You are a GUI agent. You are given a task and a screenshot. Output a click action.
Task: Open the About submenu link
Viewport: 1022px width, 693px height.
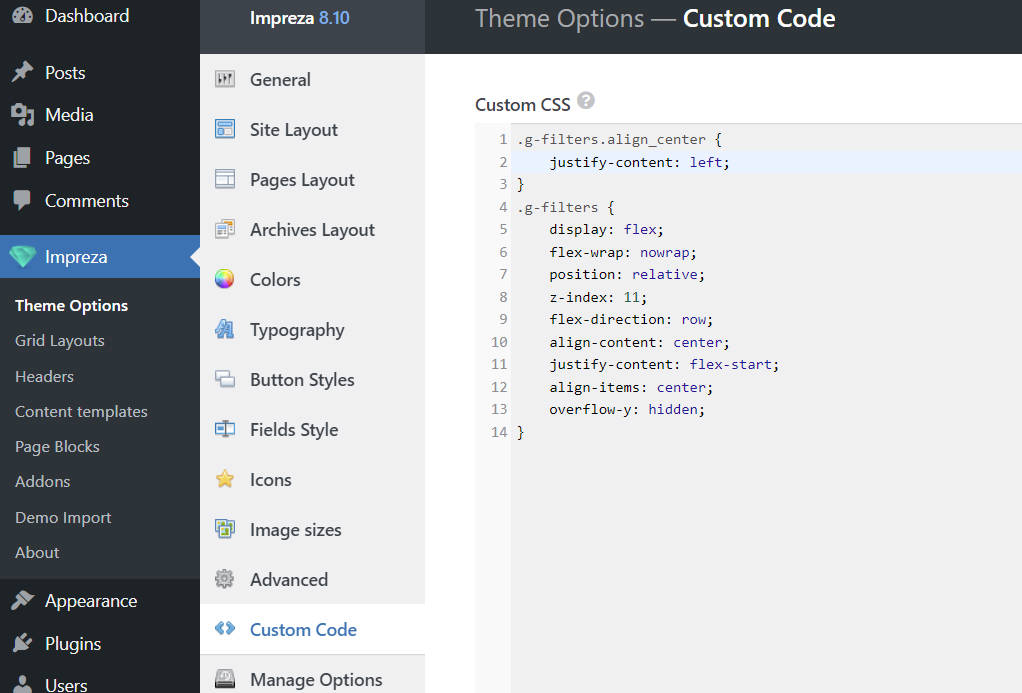[37, 552]
